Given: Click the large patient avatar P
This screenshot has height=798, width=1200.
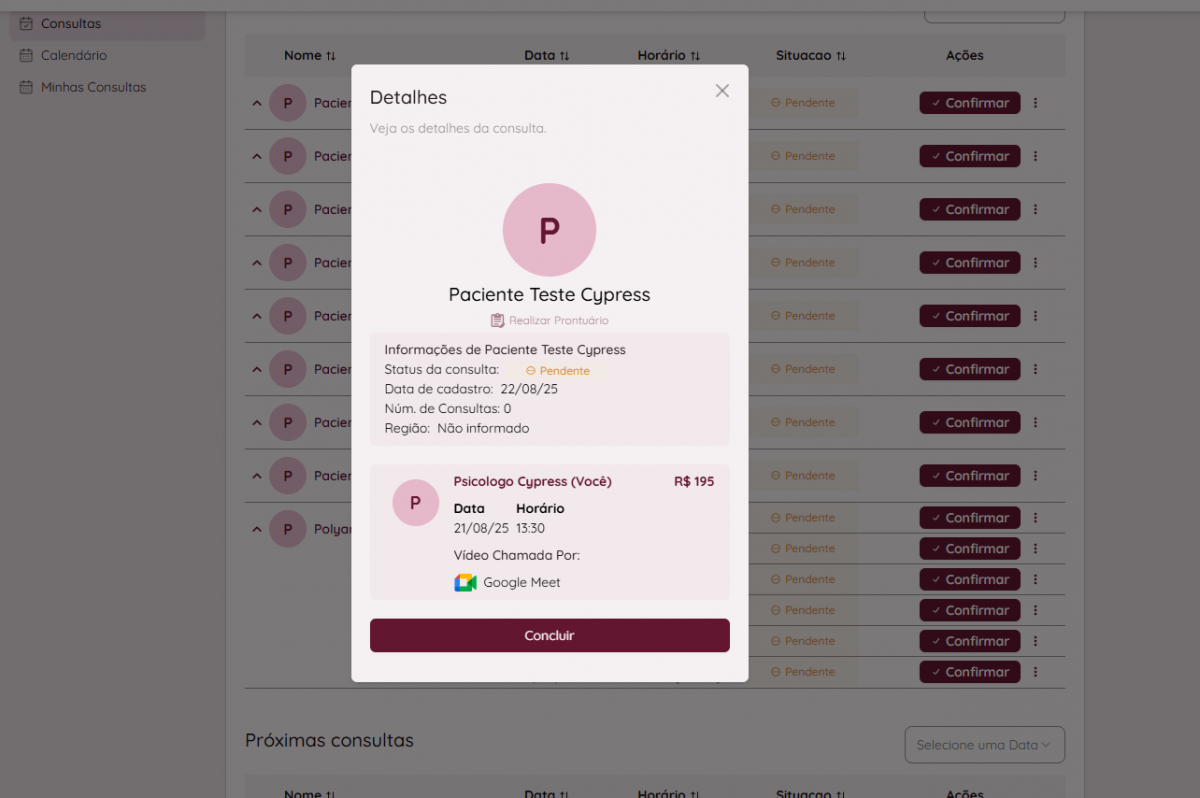Looking at the screenshot, I should coord(549,230).
